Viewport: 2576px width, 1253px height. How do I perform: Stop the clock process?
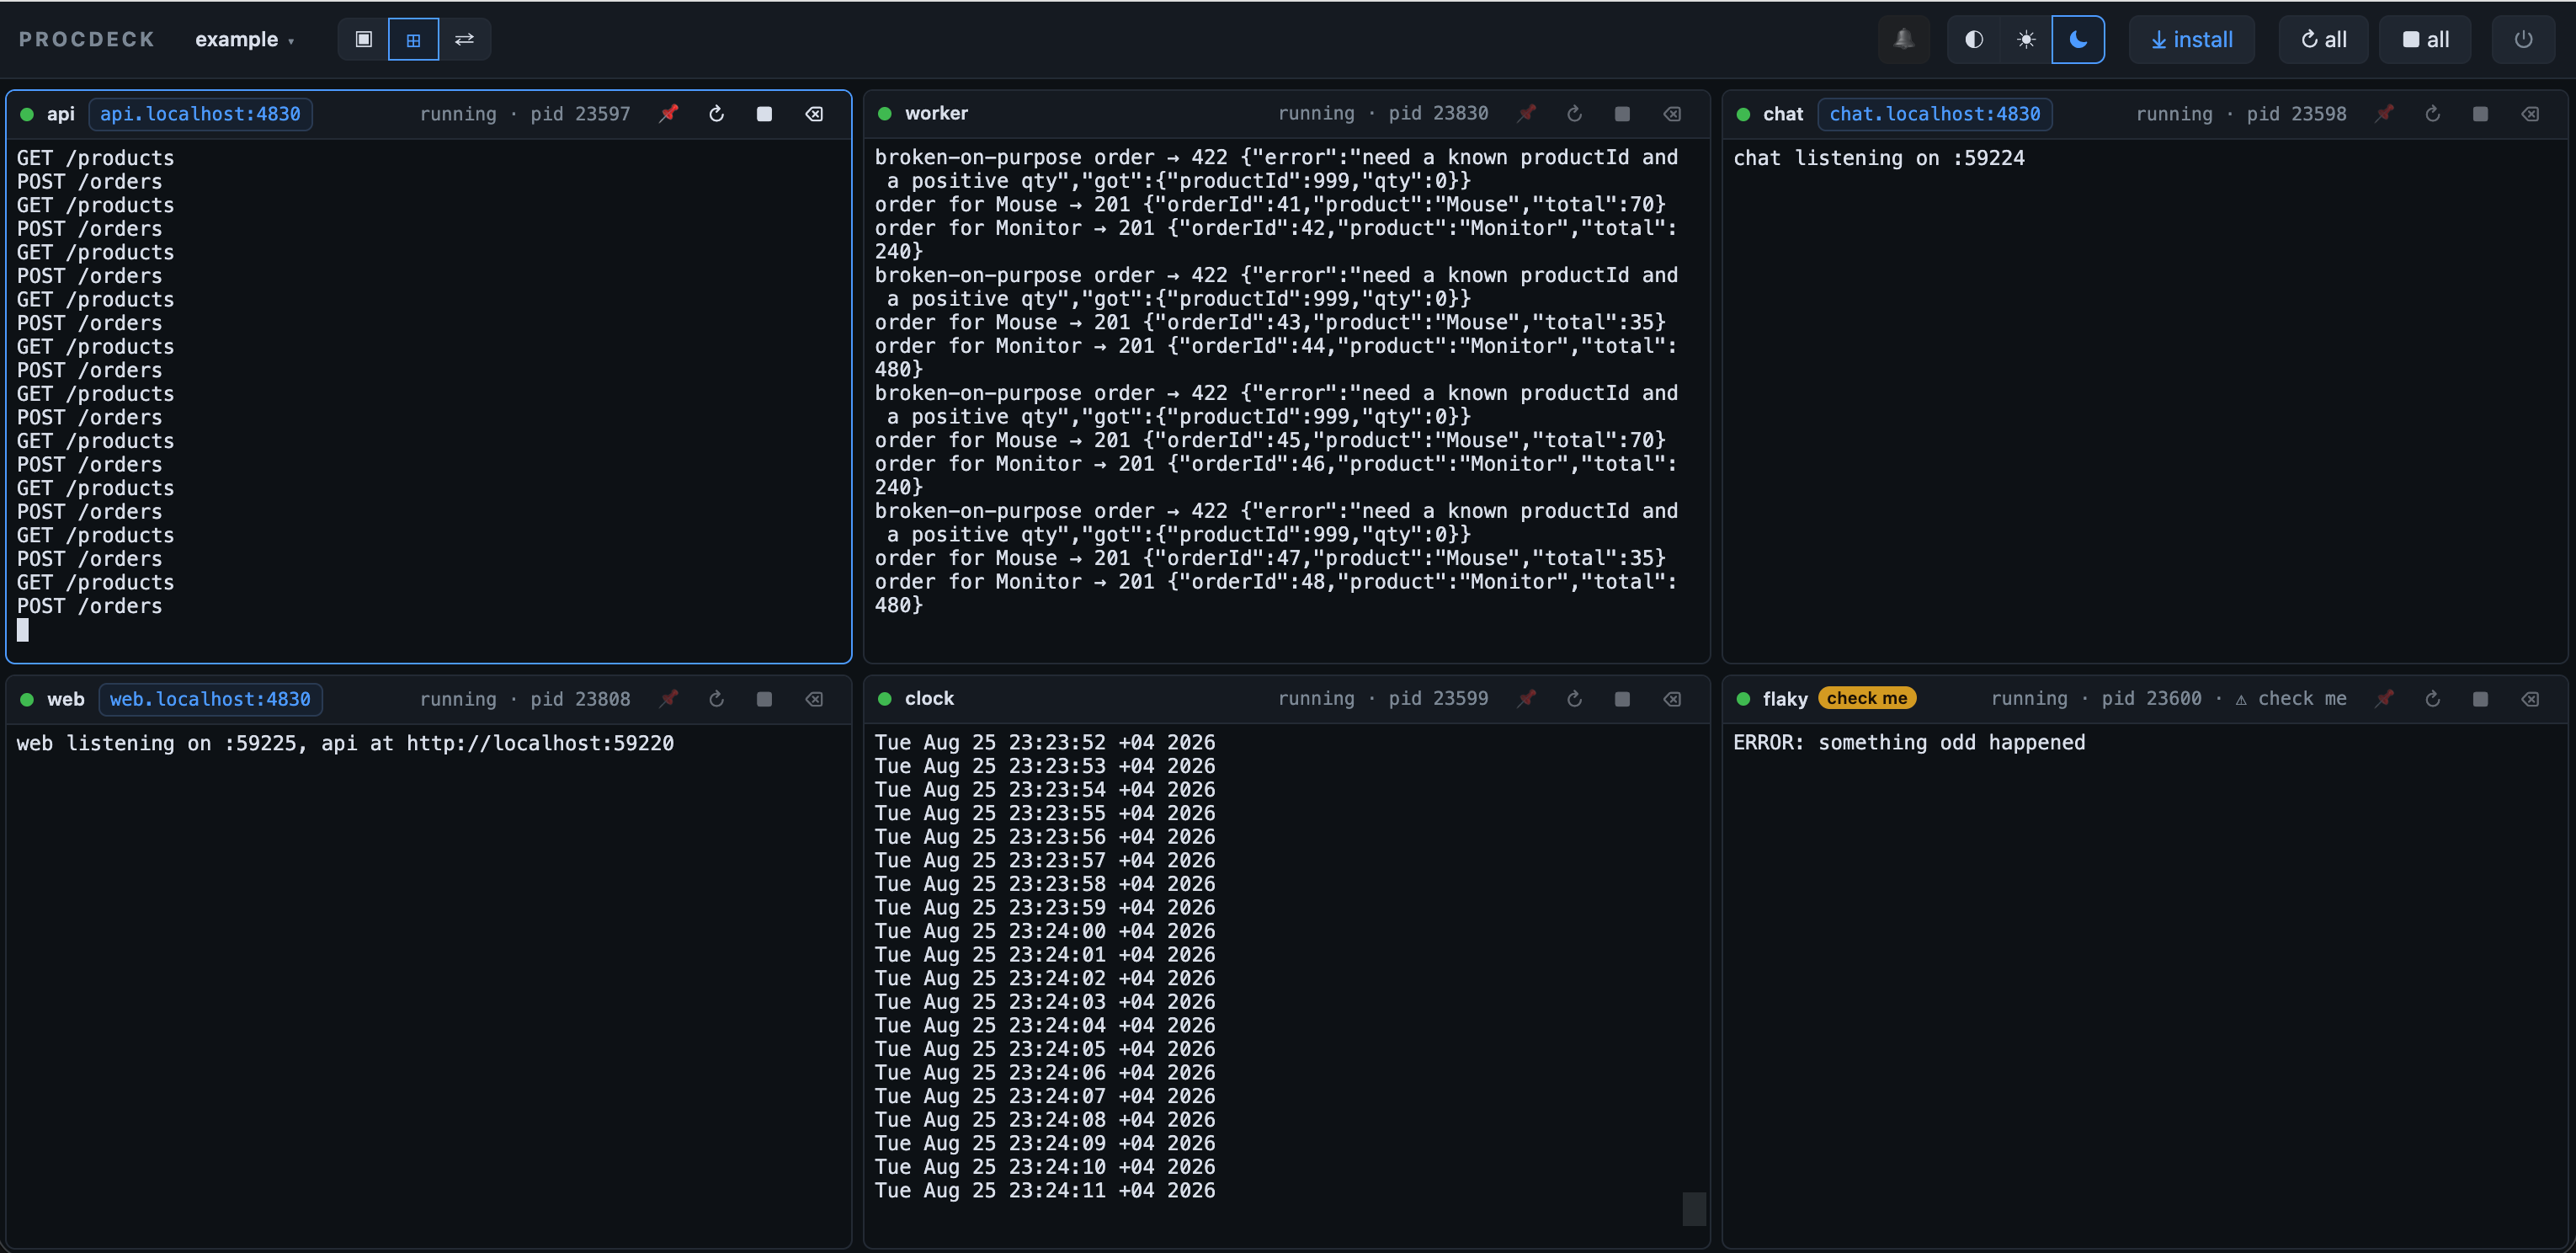pos(1622,698)
